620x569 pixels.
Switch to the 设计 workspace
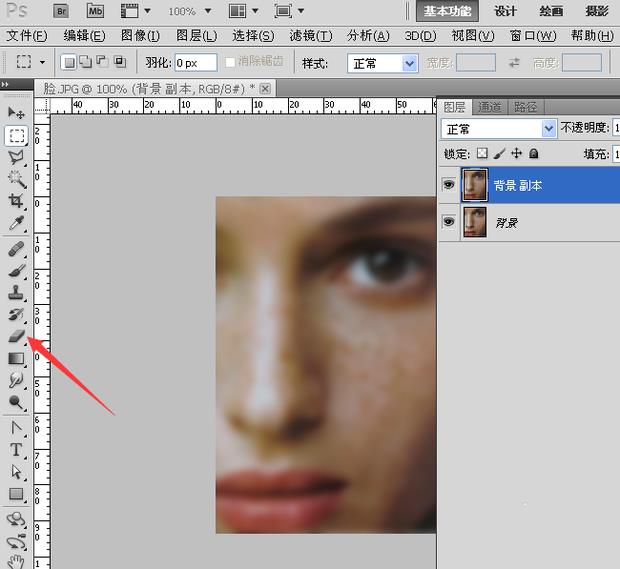click(506, 11)
